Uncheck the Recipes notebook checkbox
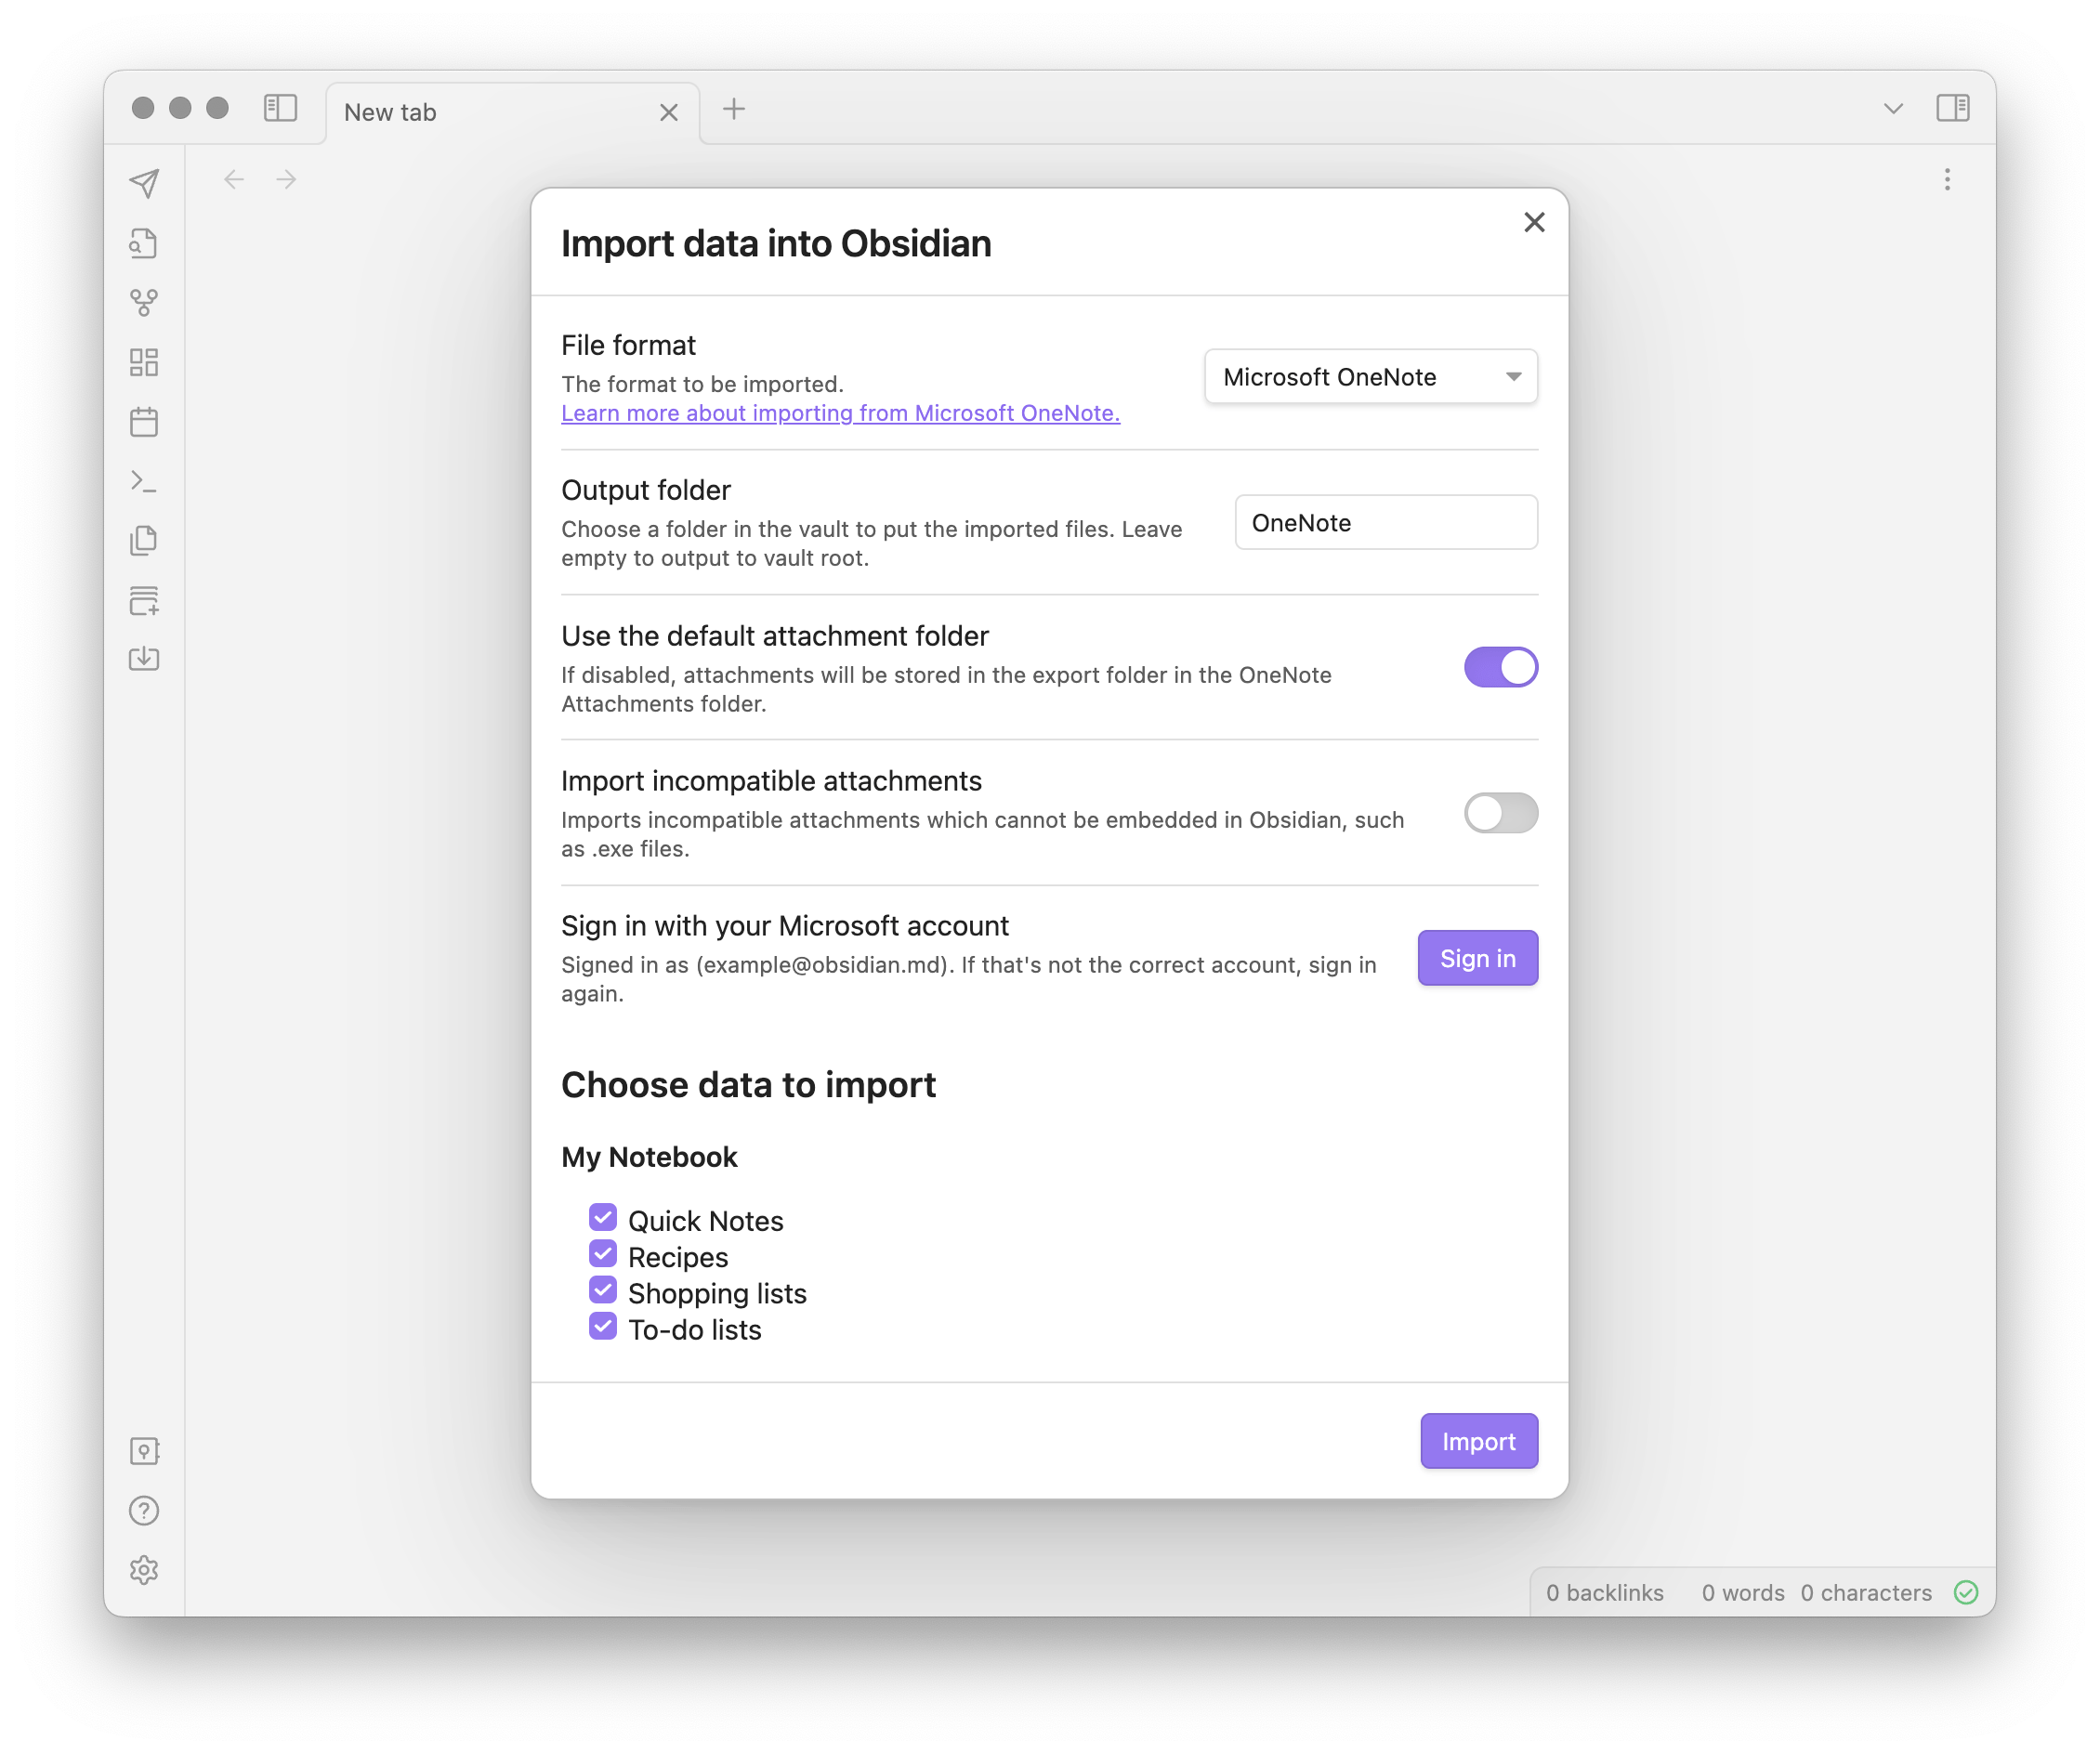The height and width of the screenshot is (1754, 2100). [602, 1253]
